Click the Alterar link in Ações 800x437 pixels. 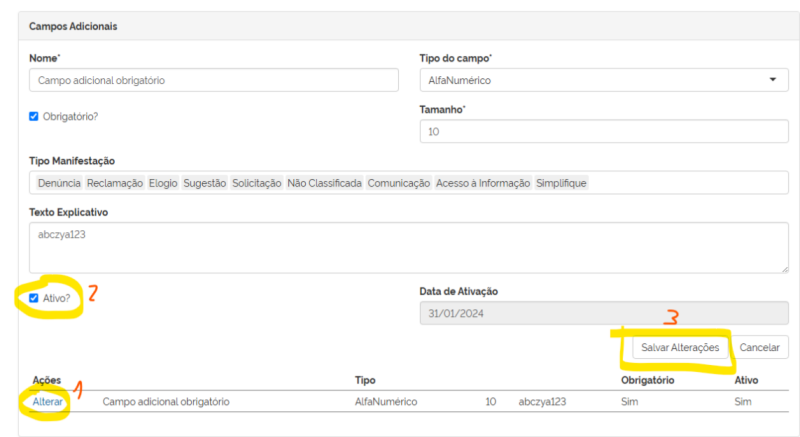[x=47, y=402]
